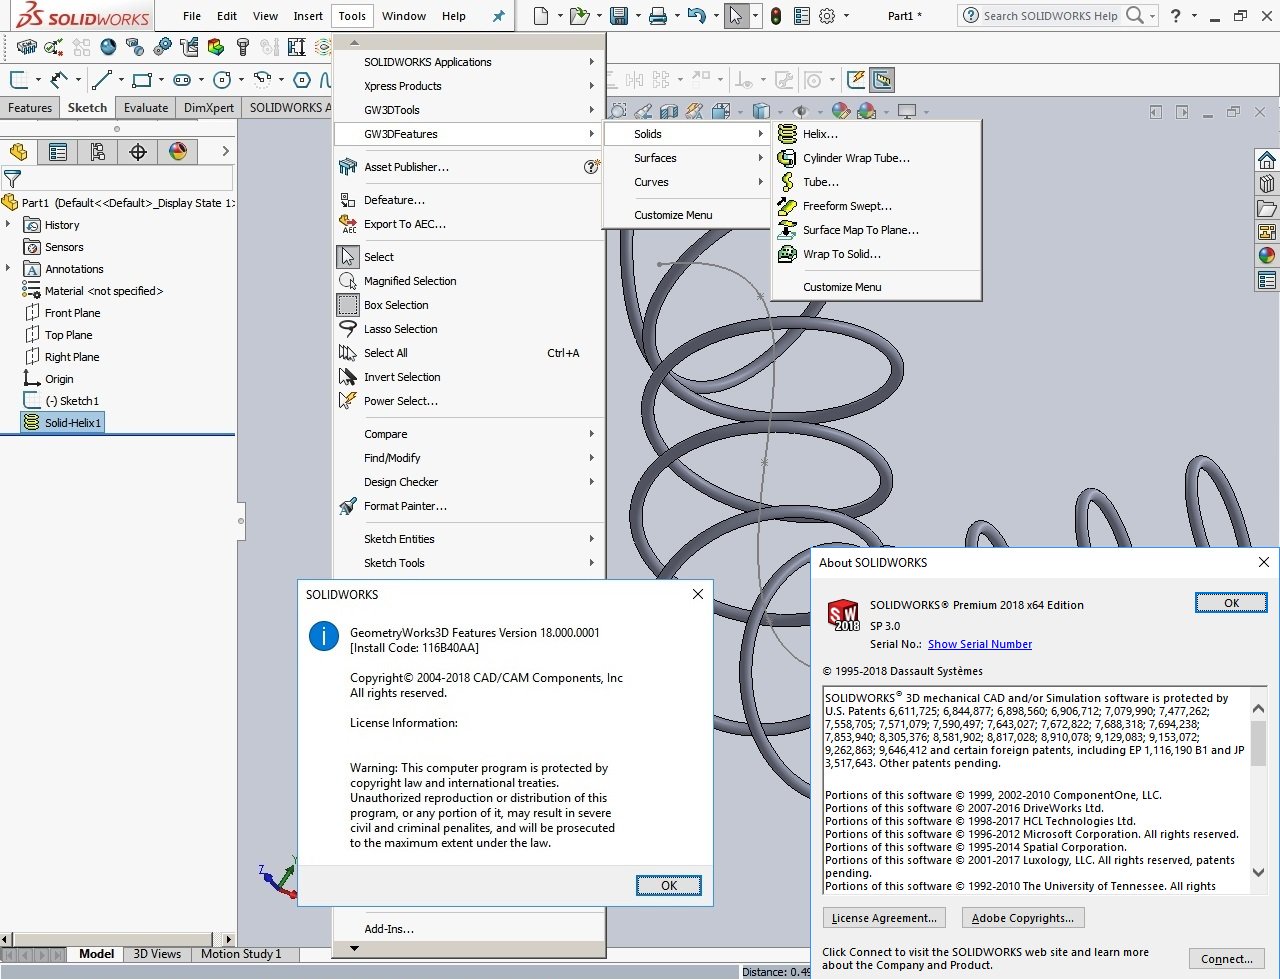Click the Corner Rectangle tool icon
The image size is (1280, 979).
pos(142,80)
